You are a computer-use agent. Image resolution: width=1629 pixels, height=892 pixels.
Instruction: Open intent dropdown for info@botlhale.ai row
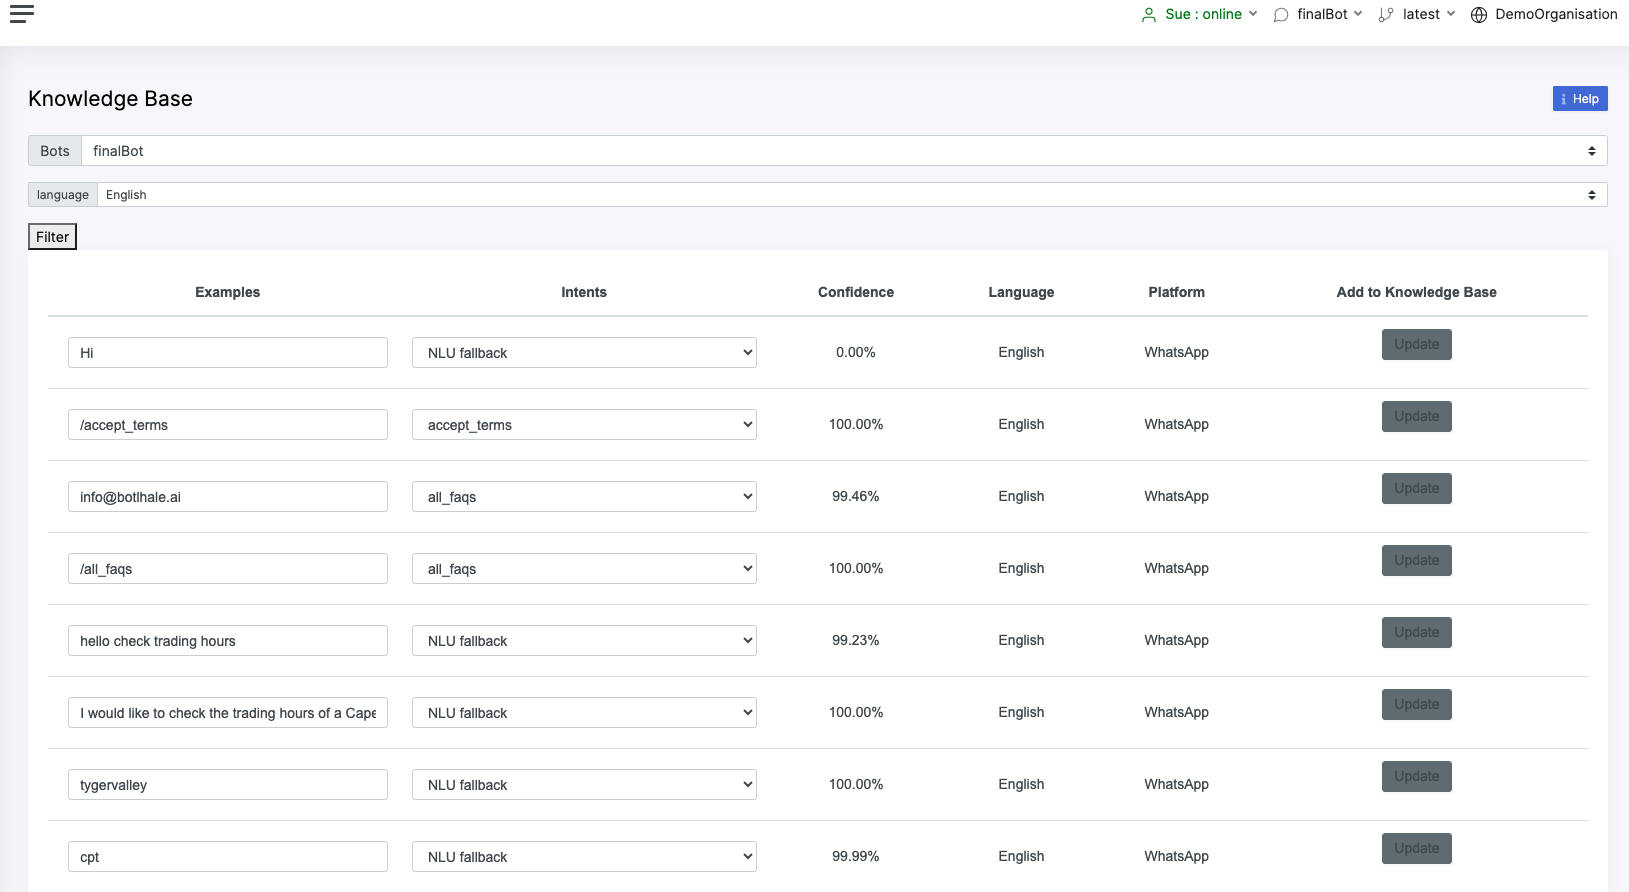pos(584,497)
